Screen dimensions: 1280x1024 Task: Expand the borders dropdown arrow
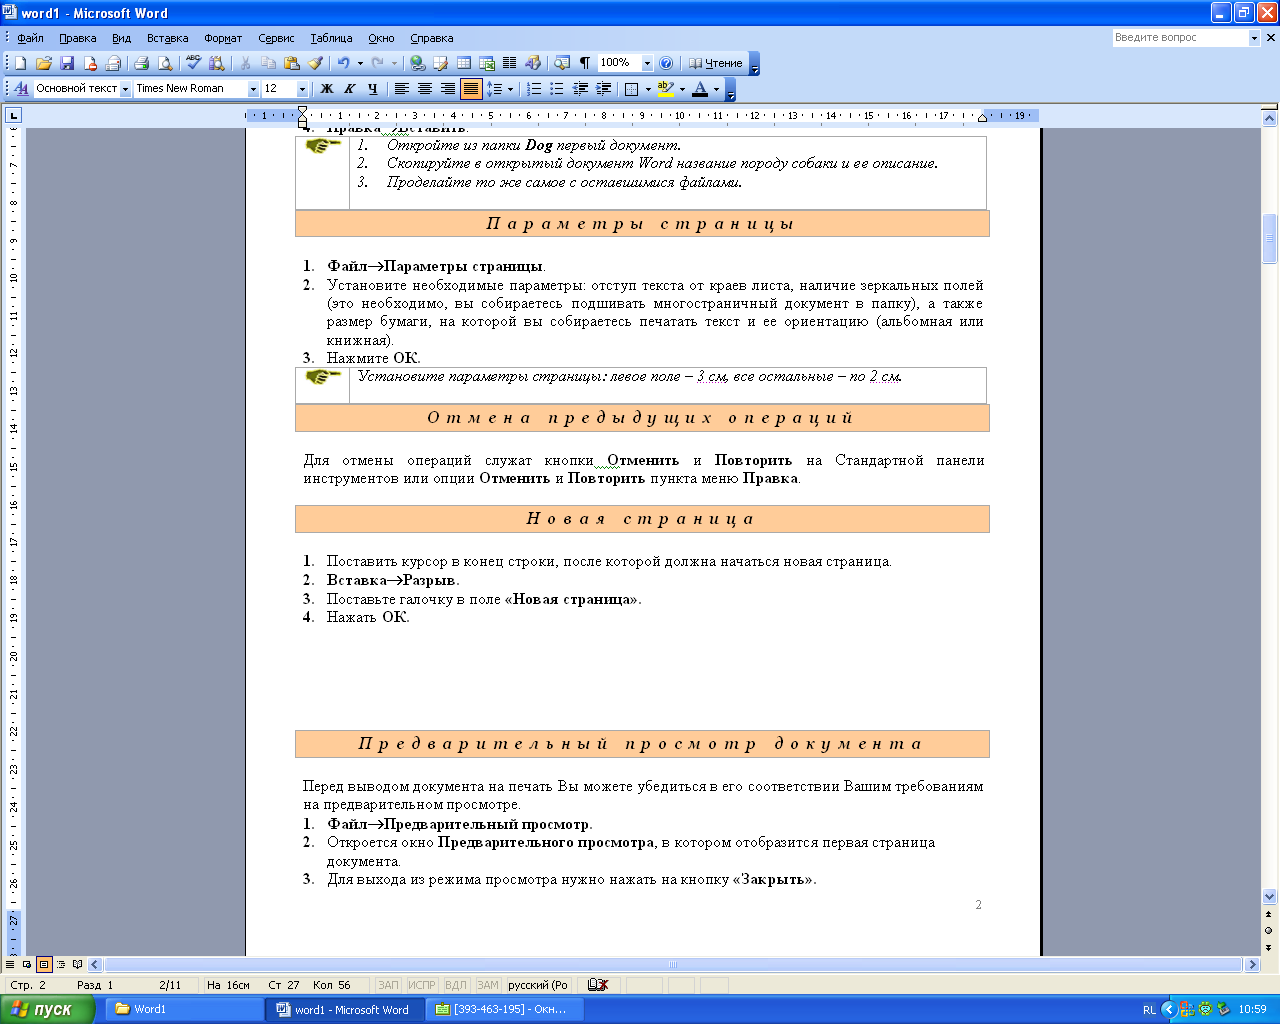coord(648,89)
